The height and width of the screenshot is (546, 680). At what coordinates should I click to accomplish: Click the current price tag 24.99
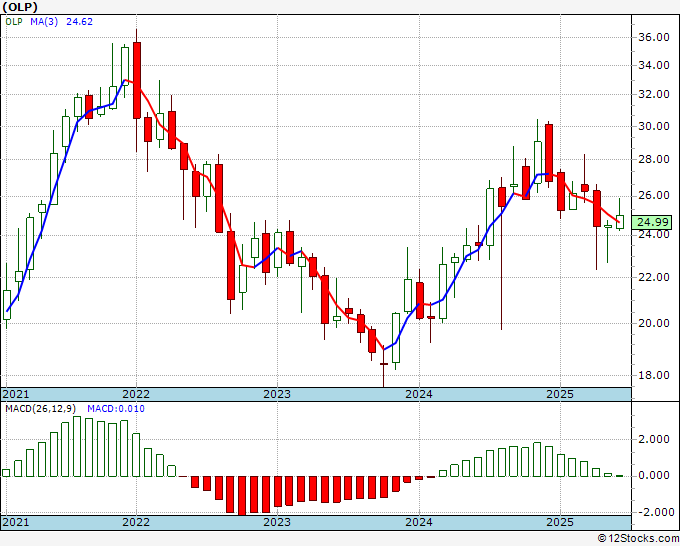[x=652, y=222]
